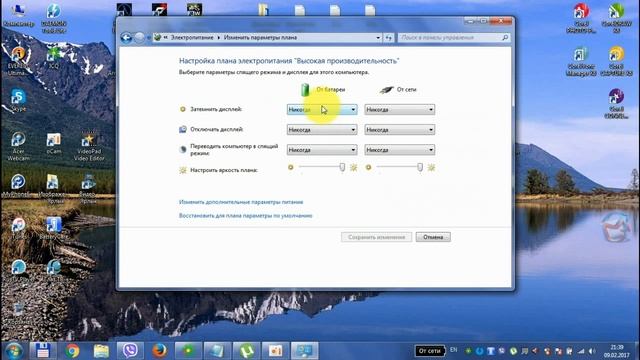Viewport: 640px width, 360px height.
Task: Open the Windows Start menu
Action: click(x=13, y=351)
